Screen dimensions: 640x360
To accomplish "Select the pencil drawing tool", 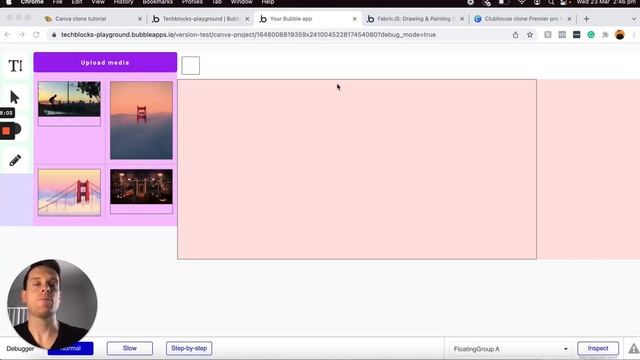I will pos(15,160).
